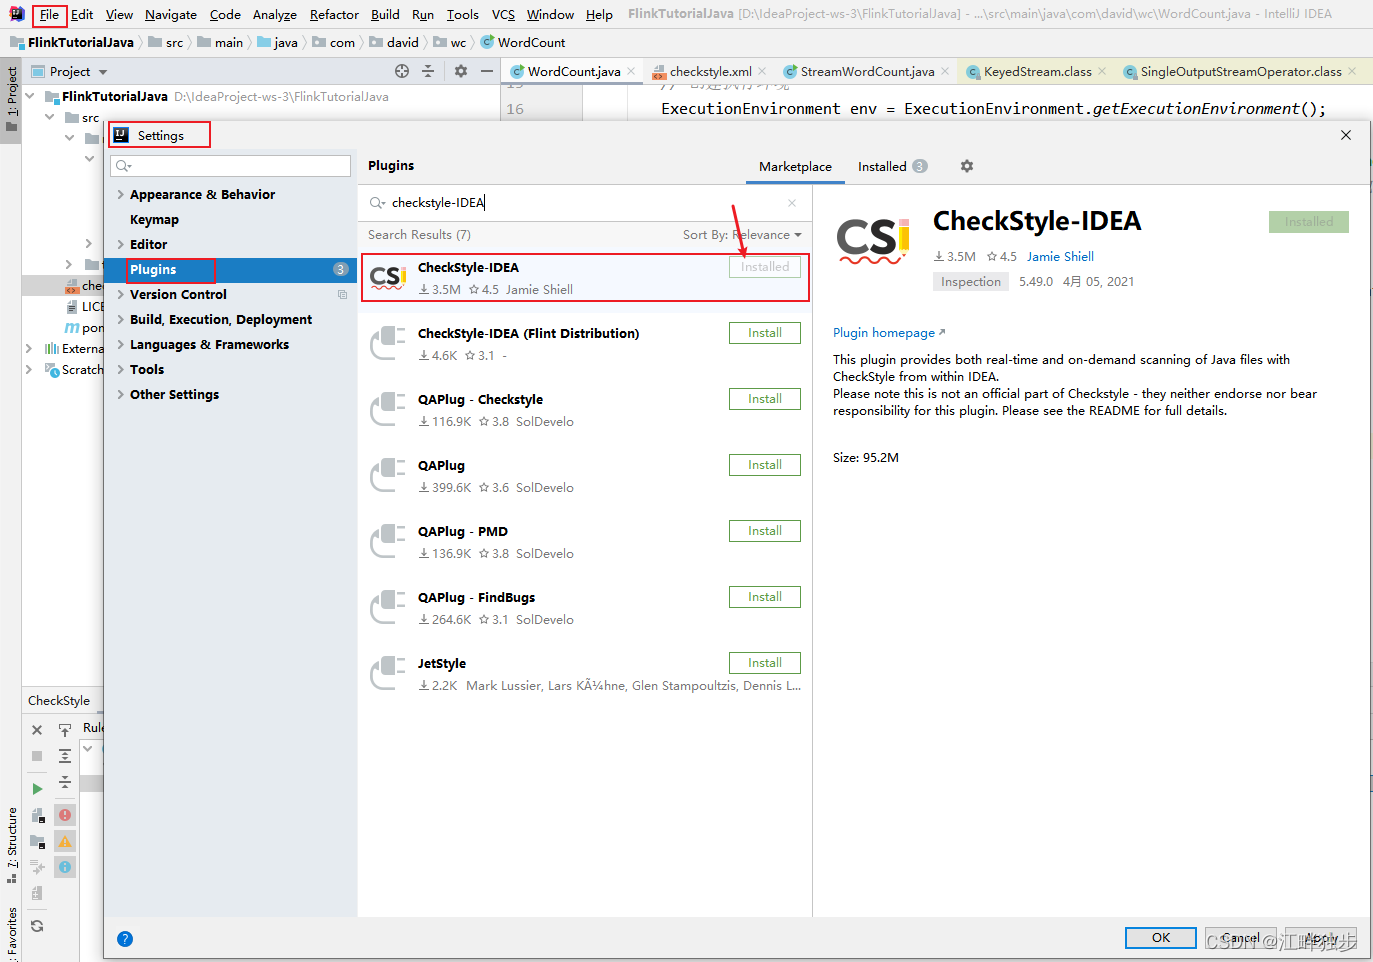Toggle the blue info severity filter

(x=64, y=866)
